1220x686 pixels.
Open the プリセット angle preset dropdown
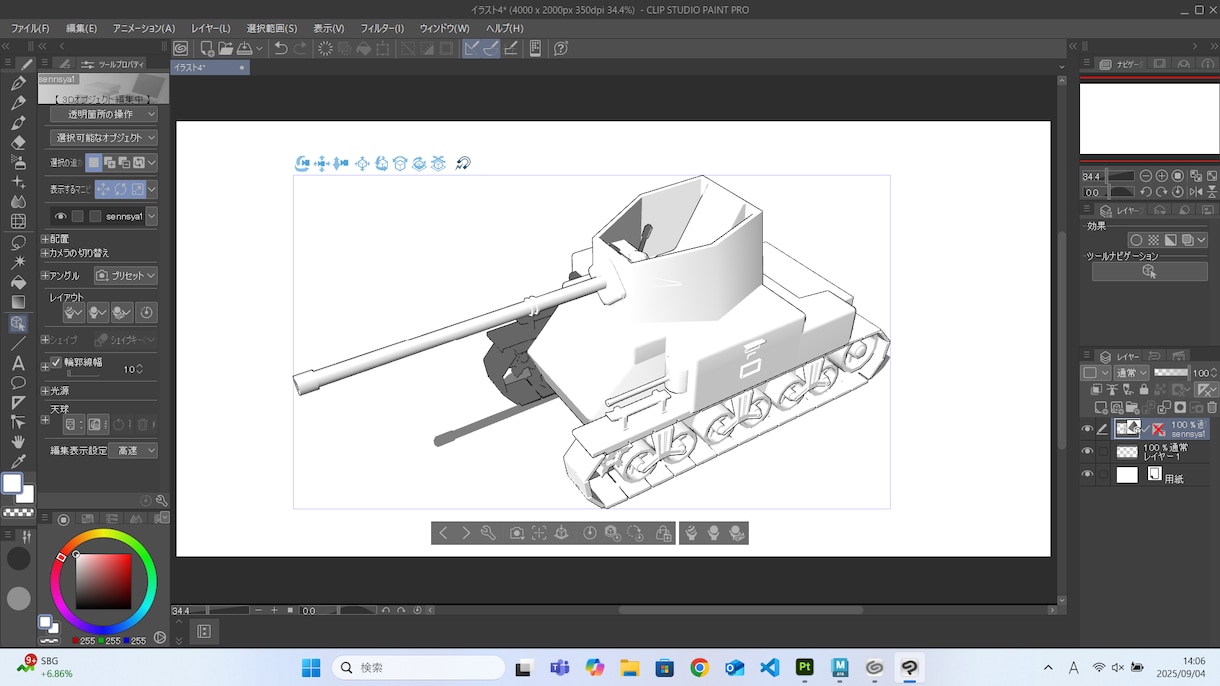pos(126,276)
